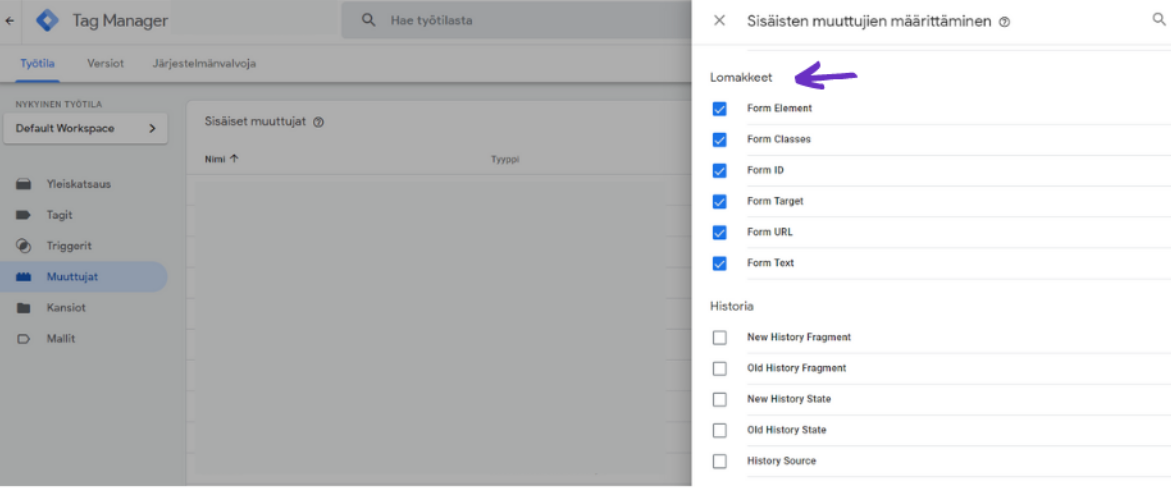This screenshot has height=488, width=1171.
Task: Sort by the Nimi column header
Action: tap(221, 158)
